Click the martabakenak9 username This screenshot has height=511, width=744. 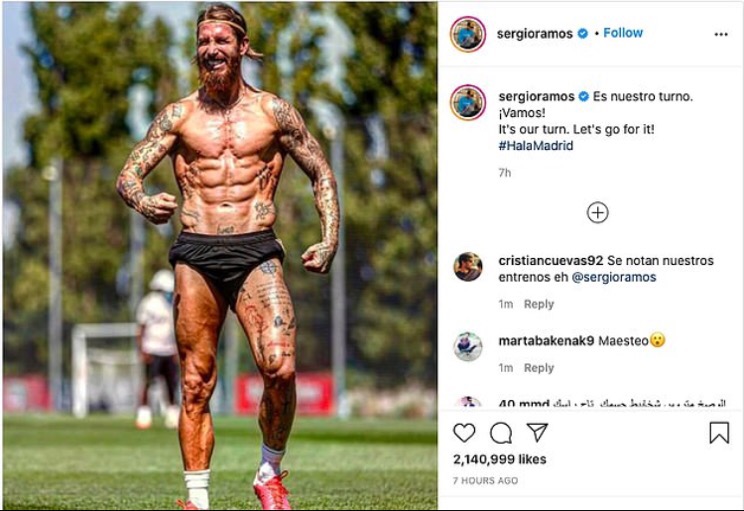(546, 341)
